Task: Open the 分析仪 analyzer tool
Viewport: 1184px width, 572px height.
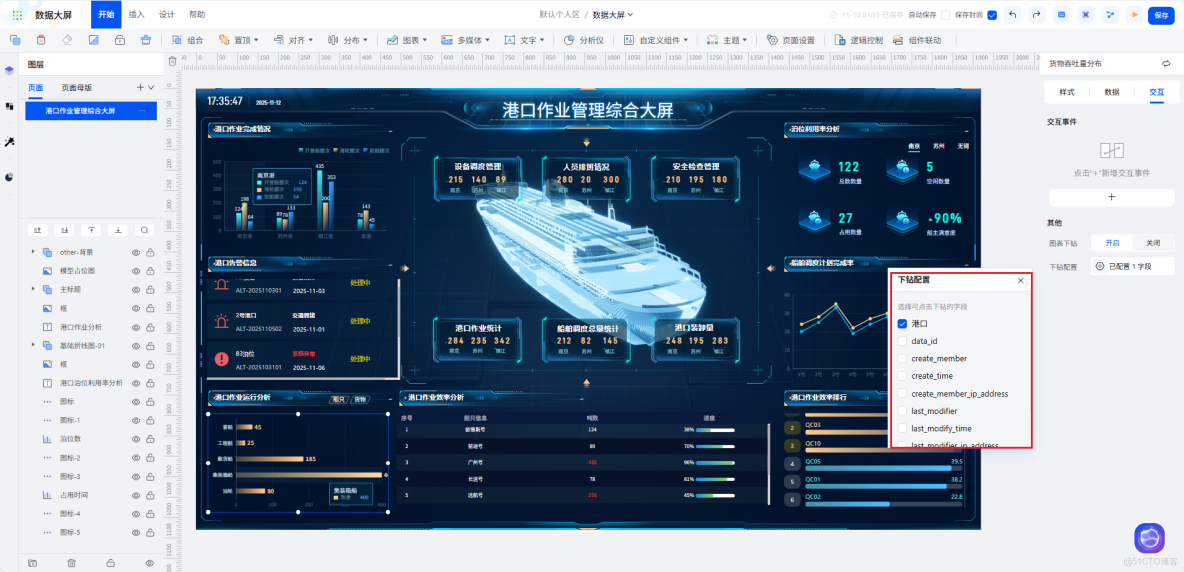Action: click(x=584, y=40)
